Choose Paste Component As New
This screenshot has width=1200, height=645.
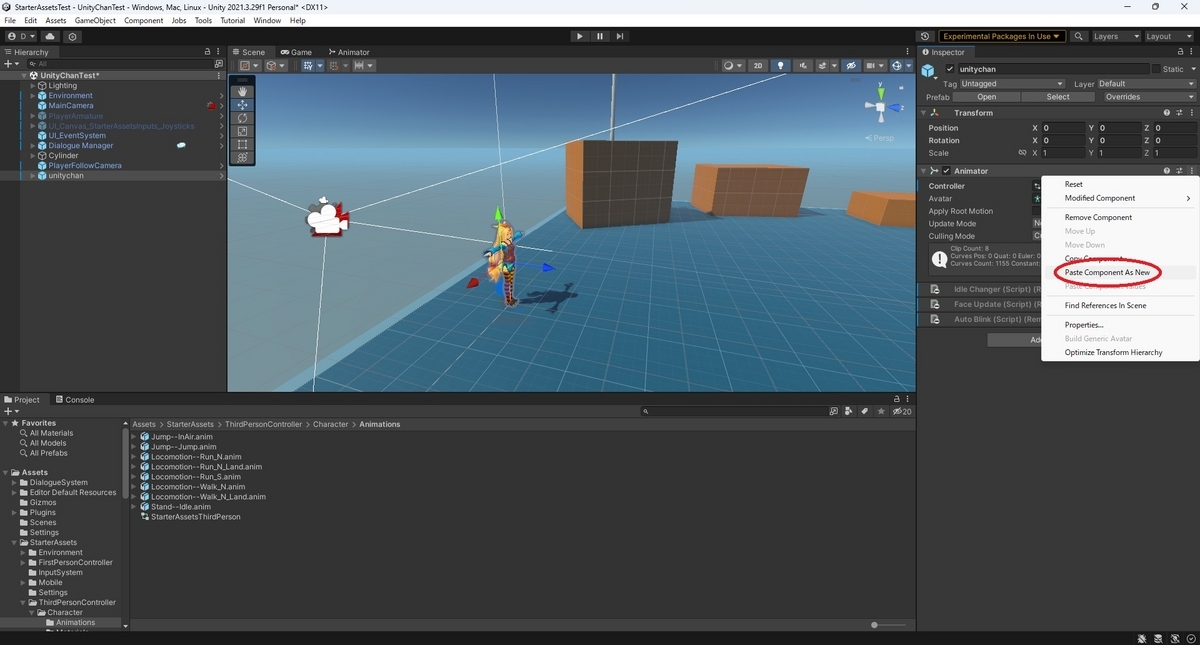tap(1107, 272)
